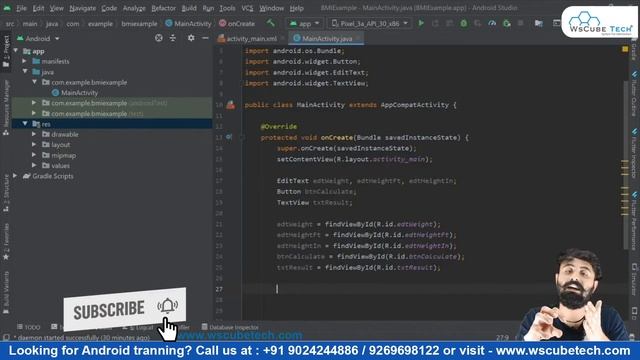Image resolution: width=640 pixels, height=360 pixels.
Task: Open the Navigate menu
Action: click(x=82, y=8)
